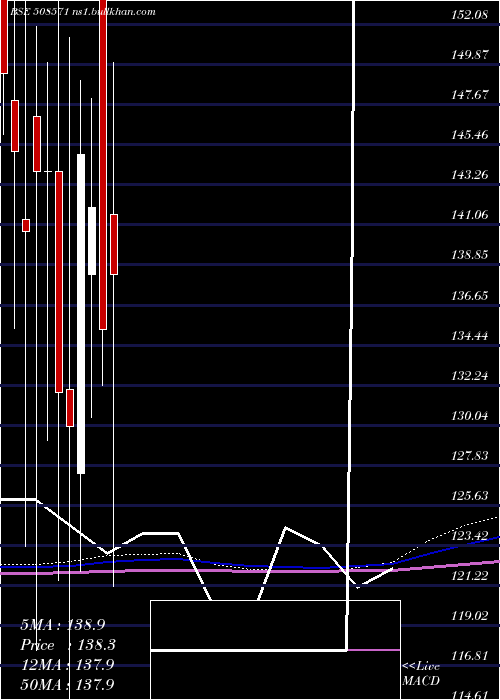This screenshot has height=700, width=500.
Task: Click the 5MA : 138.9 legend text
Action: (65, 625)
